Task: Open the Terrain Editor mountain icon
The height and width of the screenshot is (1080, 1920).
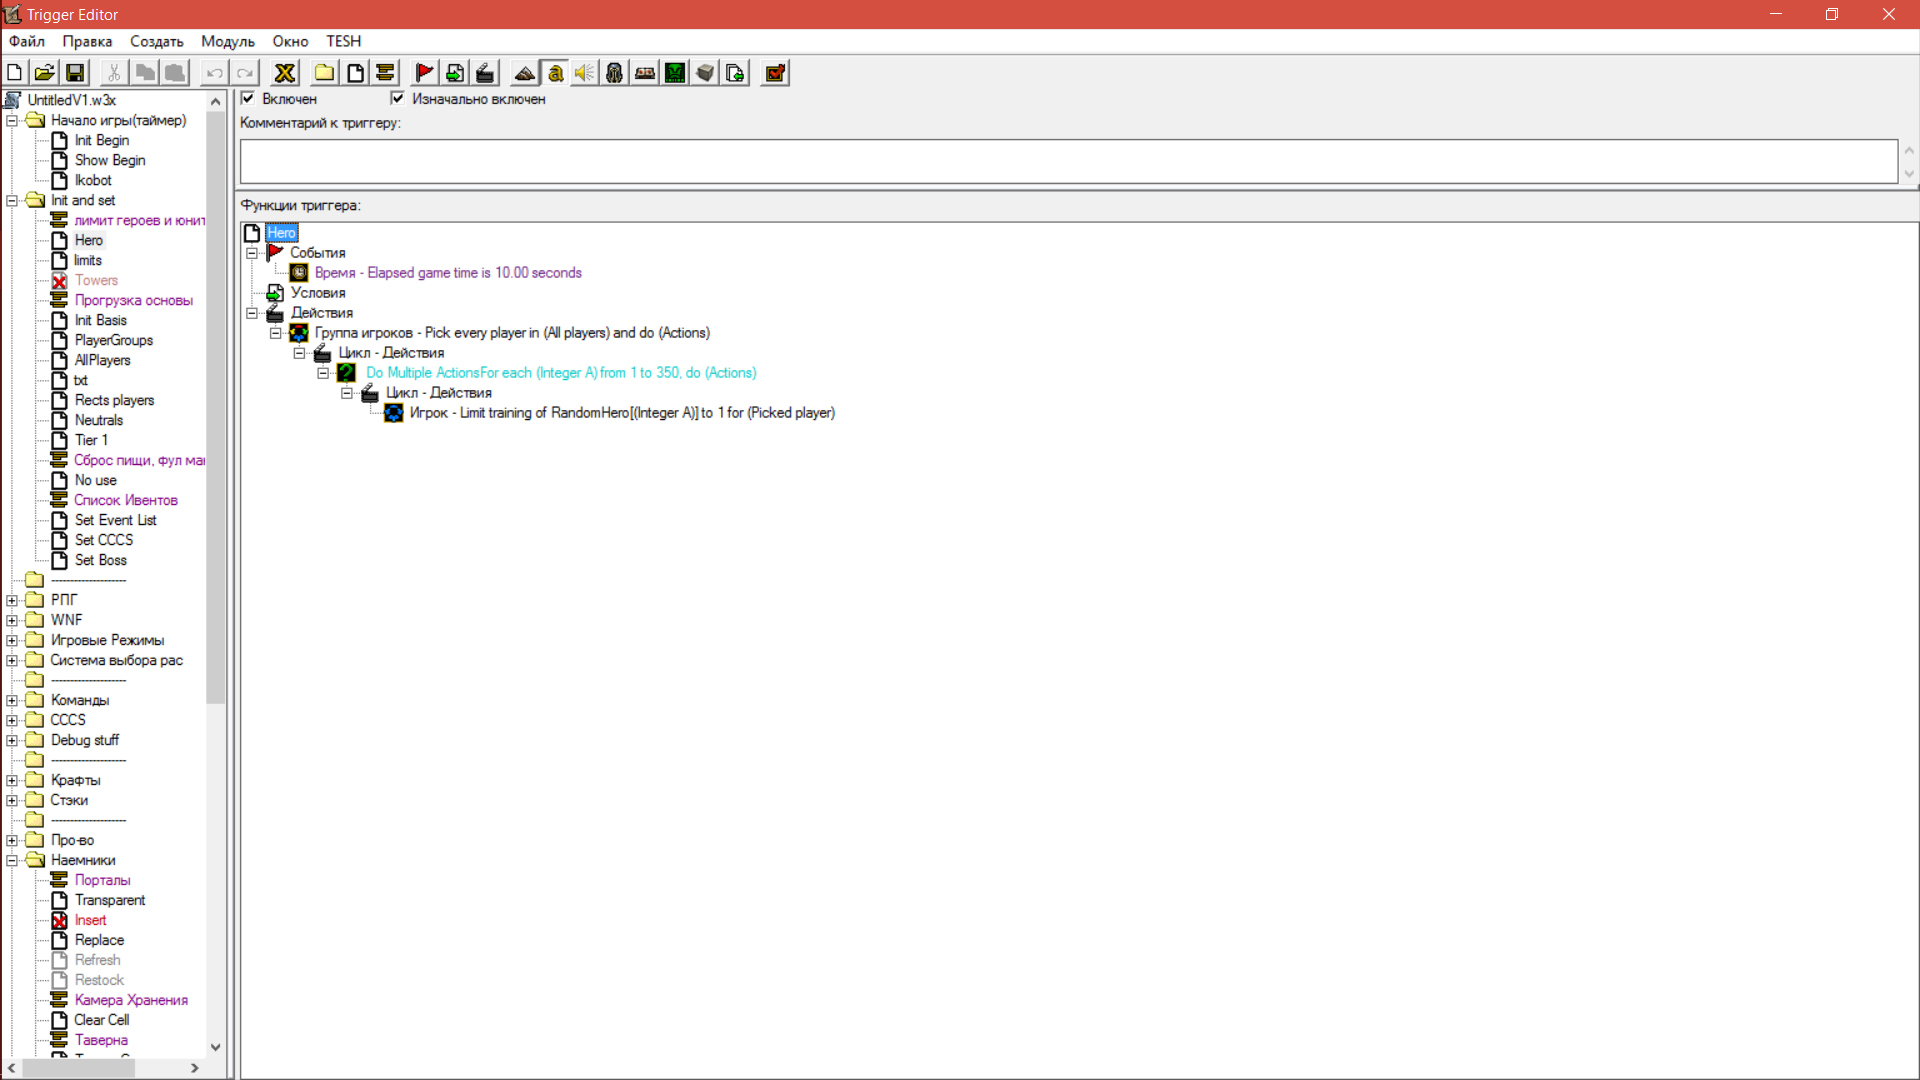Action: click(x=525, y=72)
